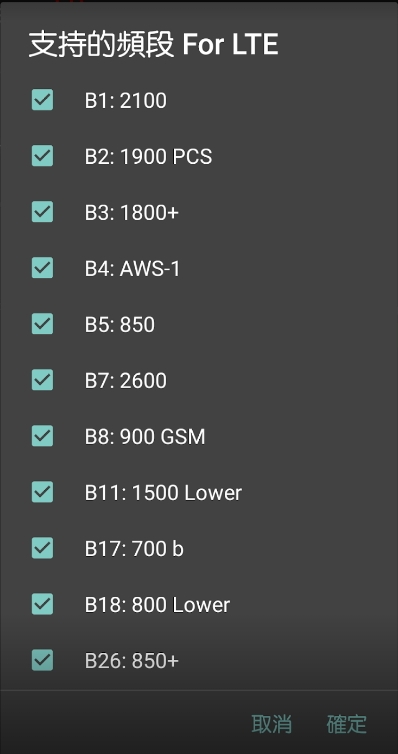Tap the B18: 800 Lower label text
This screenshot has width=398, height=754.
pos(158,605)
